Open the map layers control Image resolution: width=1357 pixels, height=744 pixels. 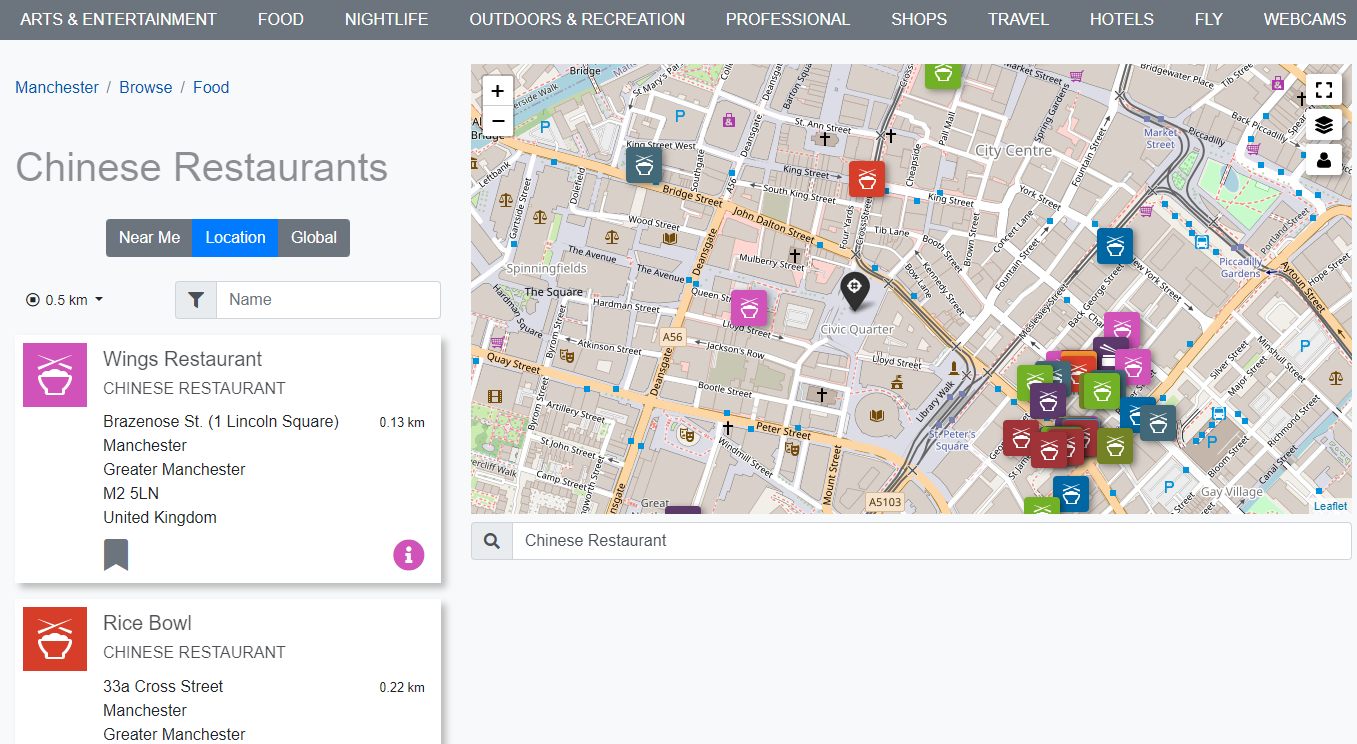pos(1324,125)
